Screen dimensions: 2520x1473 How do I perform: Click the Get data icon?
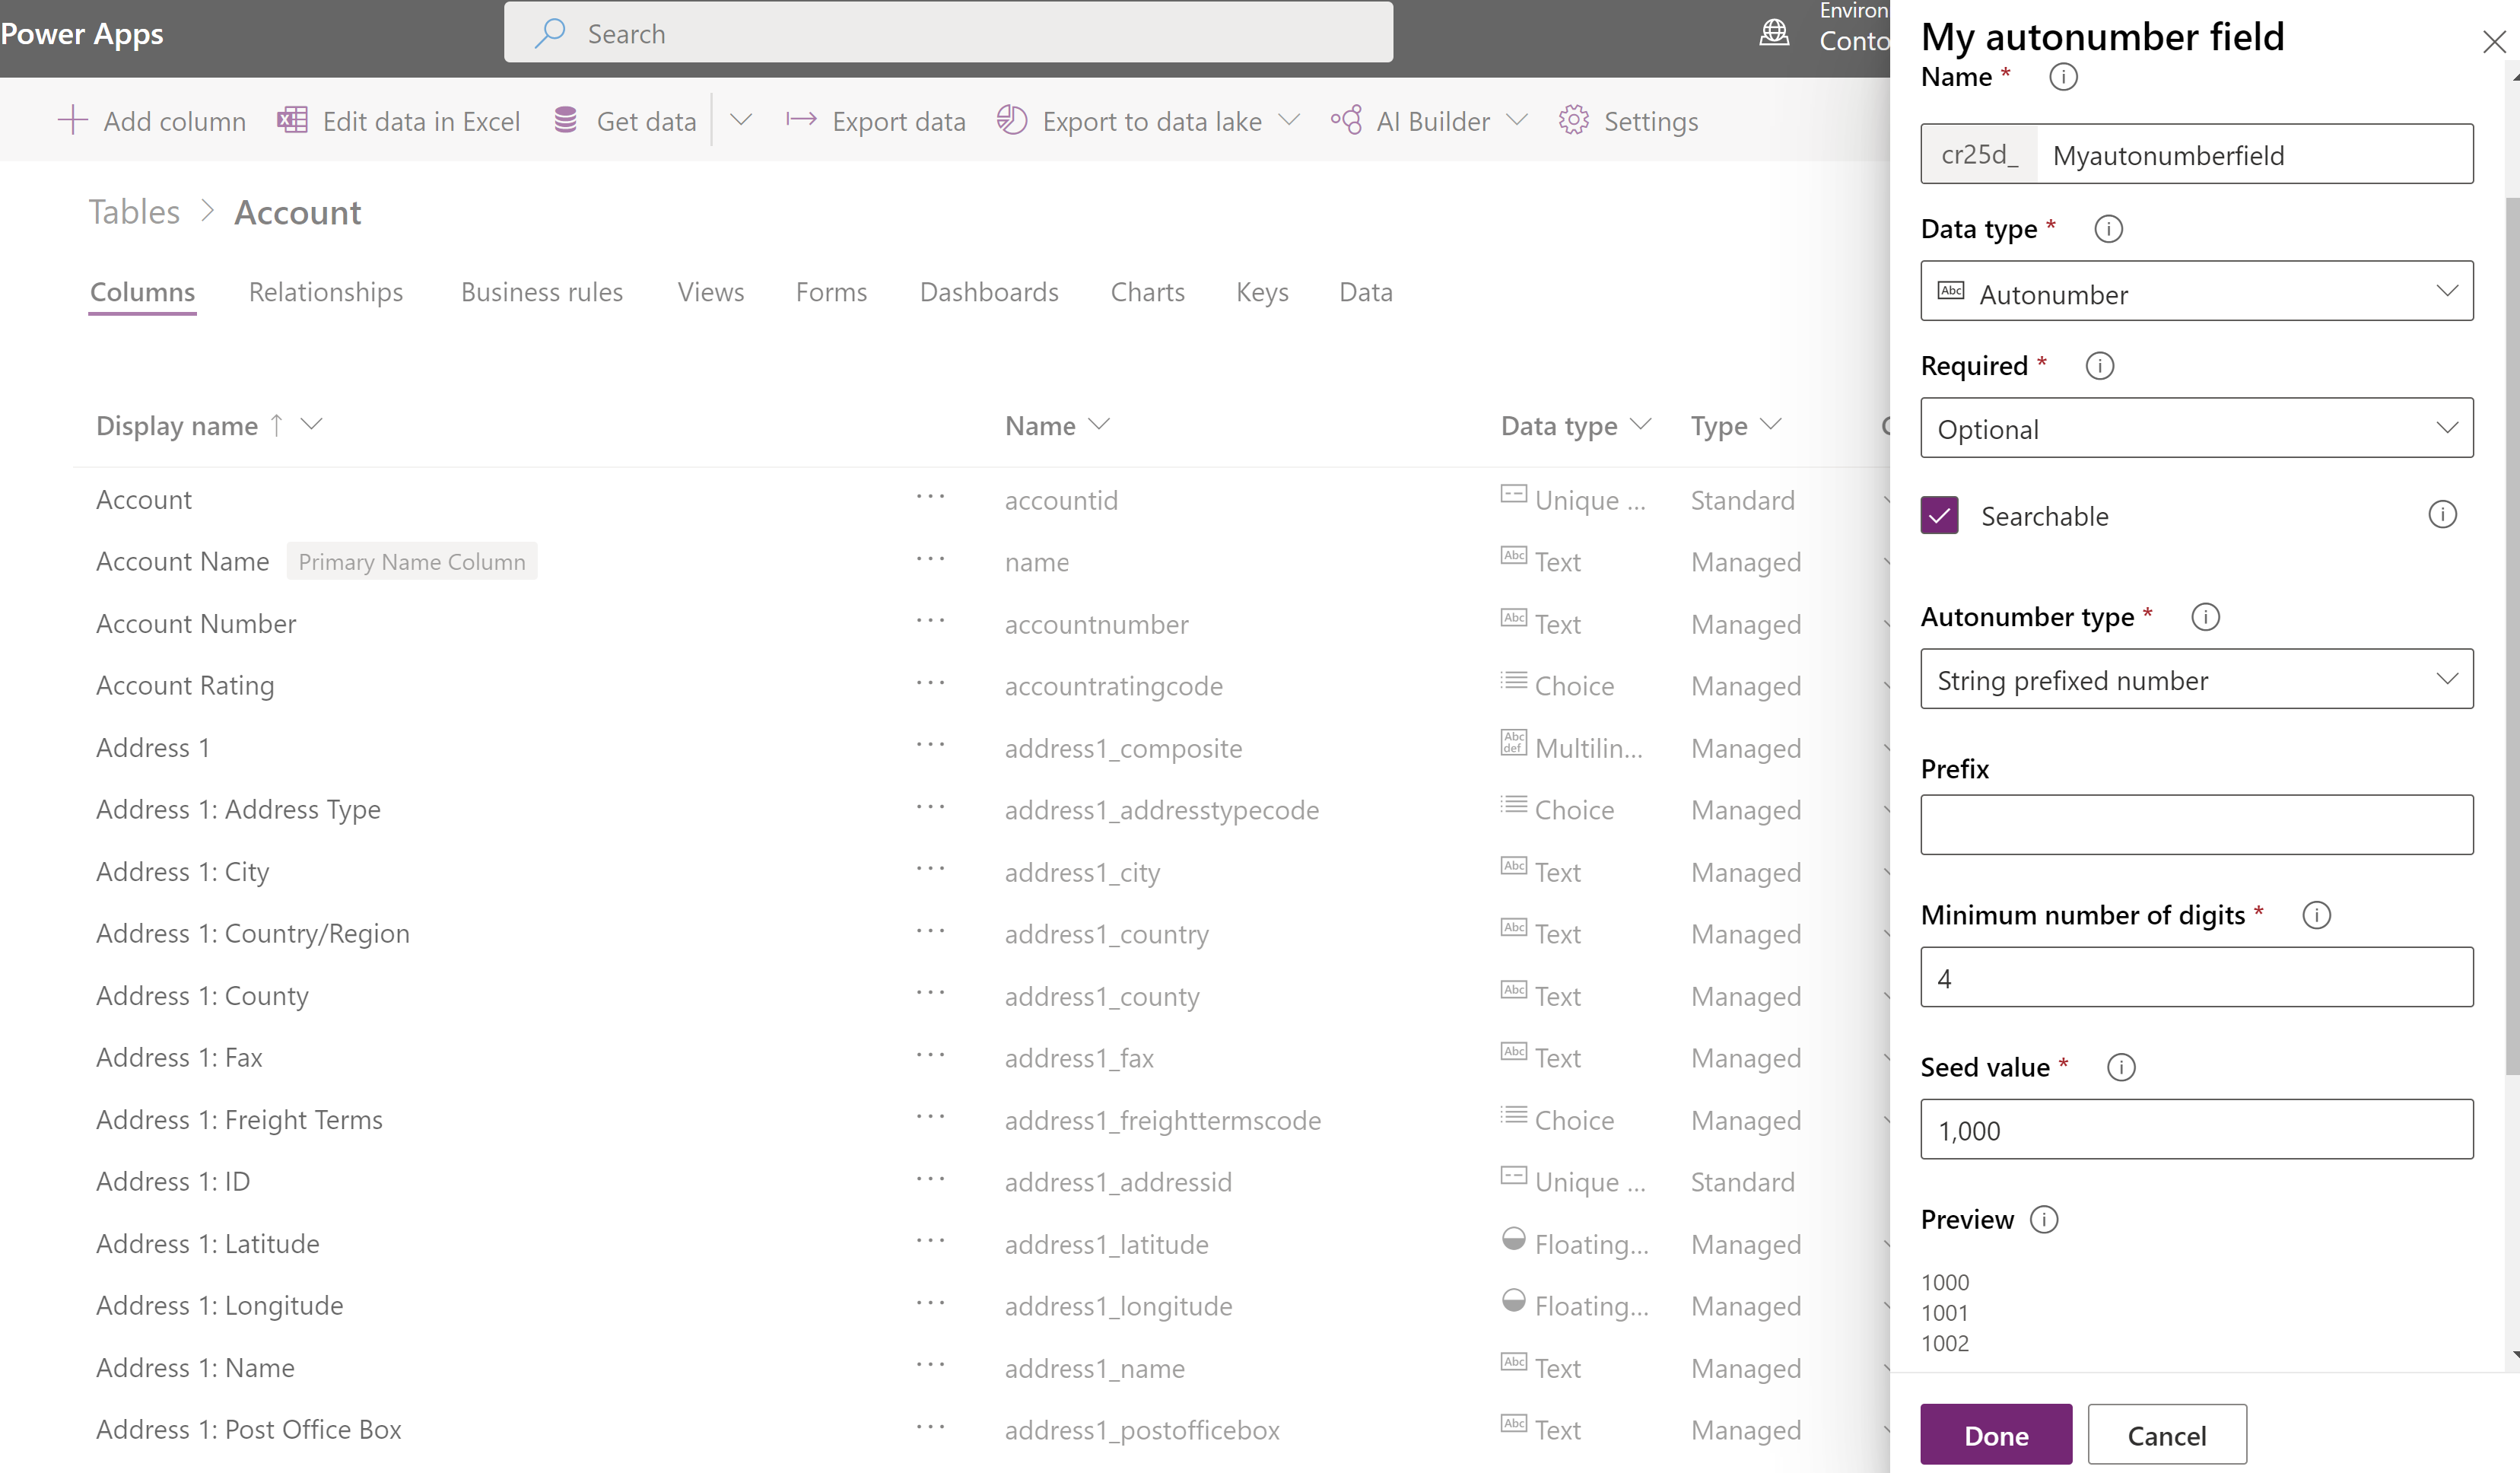(566, 119)
